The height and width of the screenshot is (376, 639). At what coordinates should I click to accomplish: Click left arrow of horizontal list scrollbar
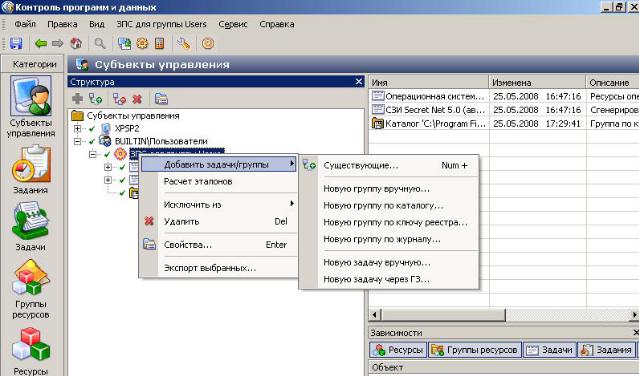[x=375, y=314]
